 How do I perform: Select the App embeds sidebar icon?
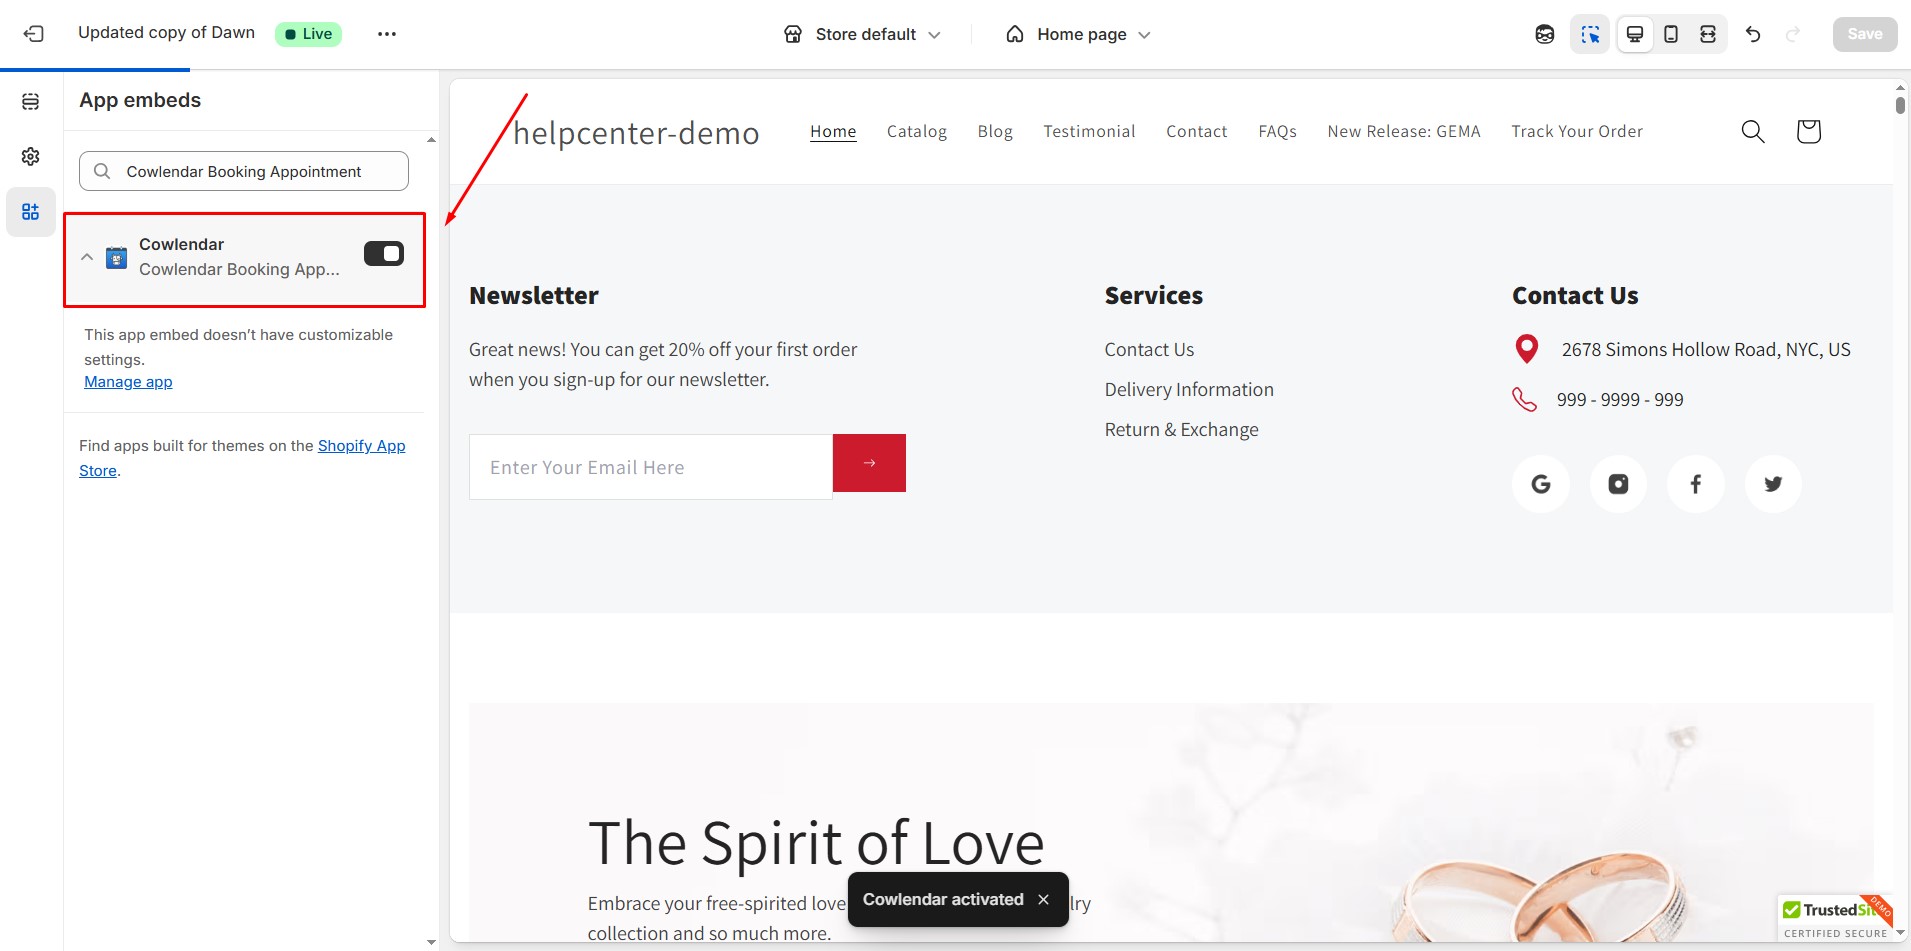pos(31,212)
